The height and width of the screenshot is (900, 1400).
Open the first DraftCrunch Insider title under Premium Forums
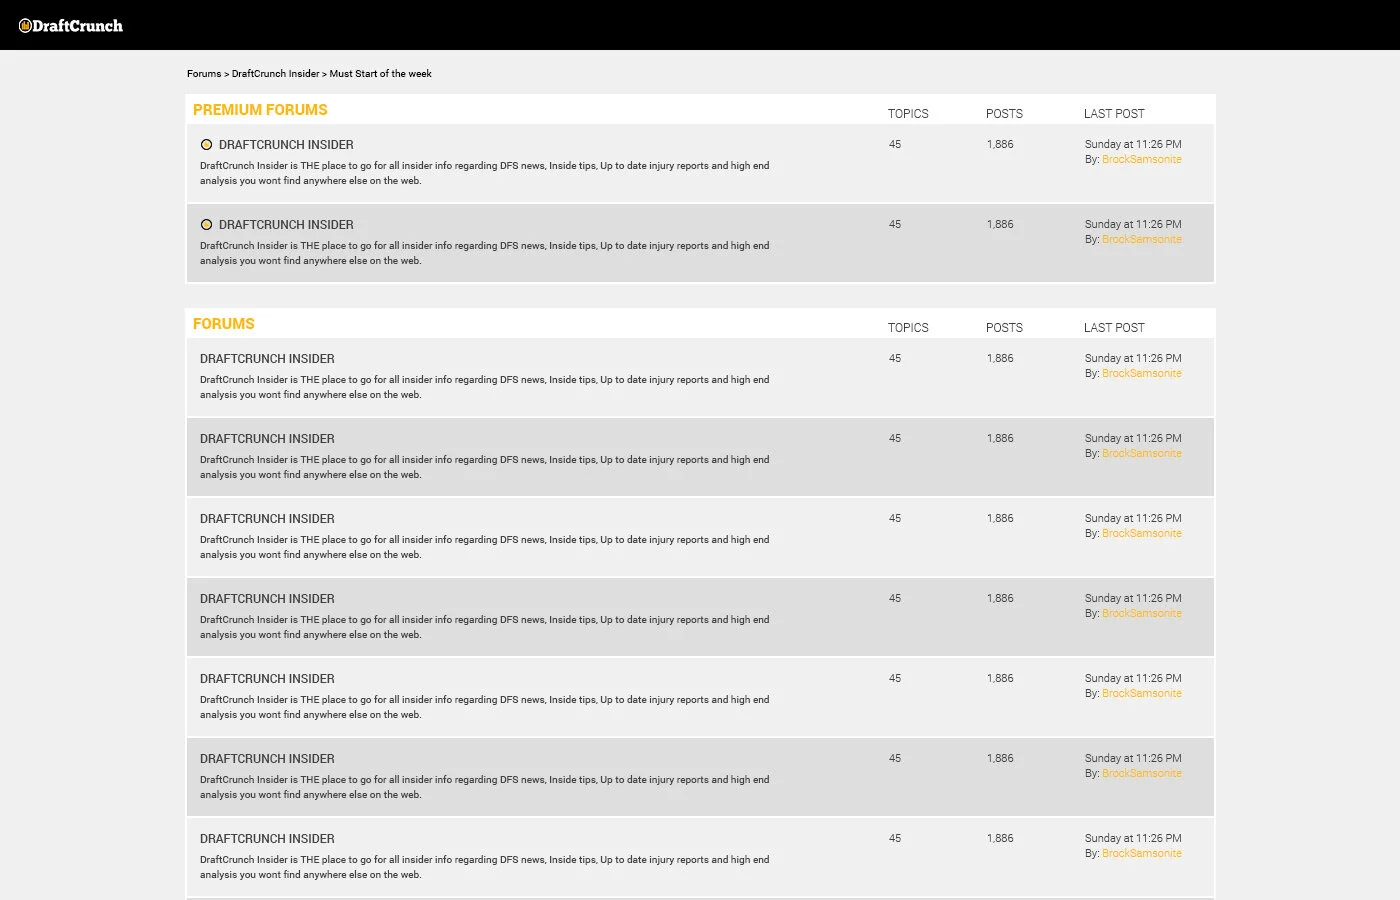(x=286, y=145)
